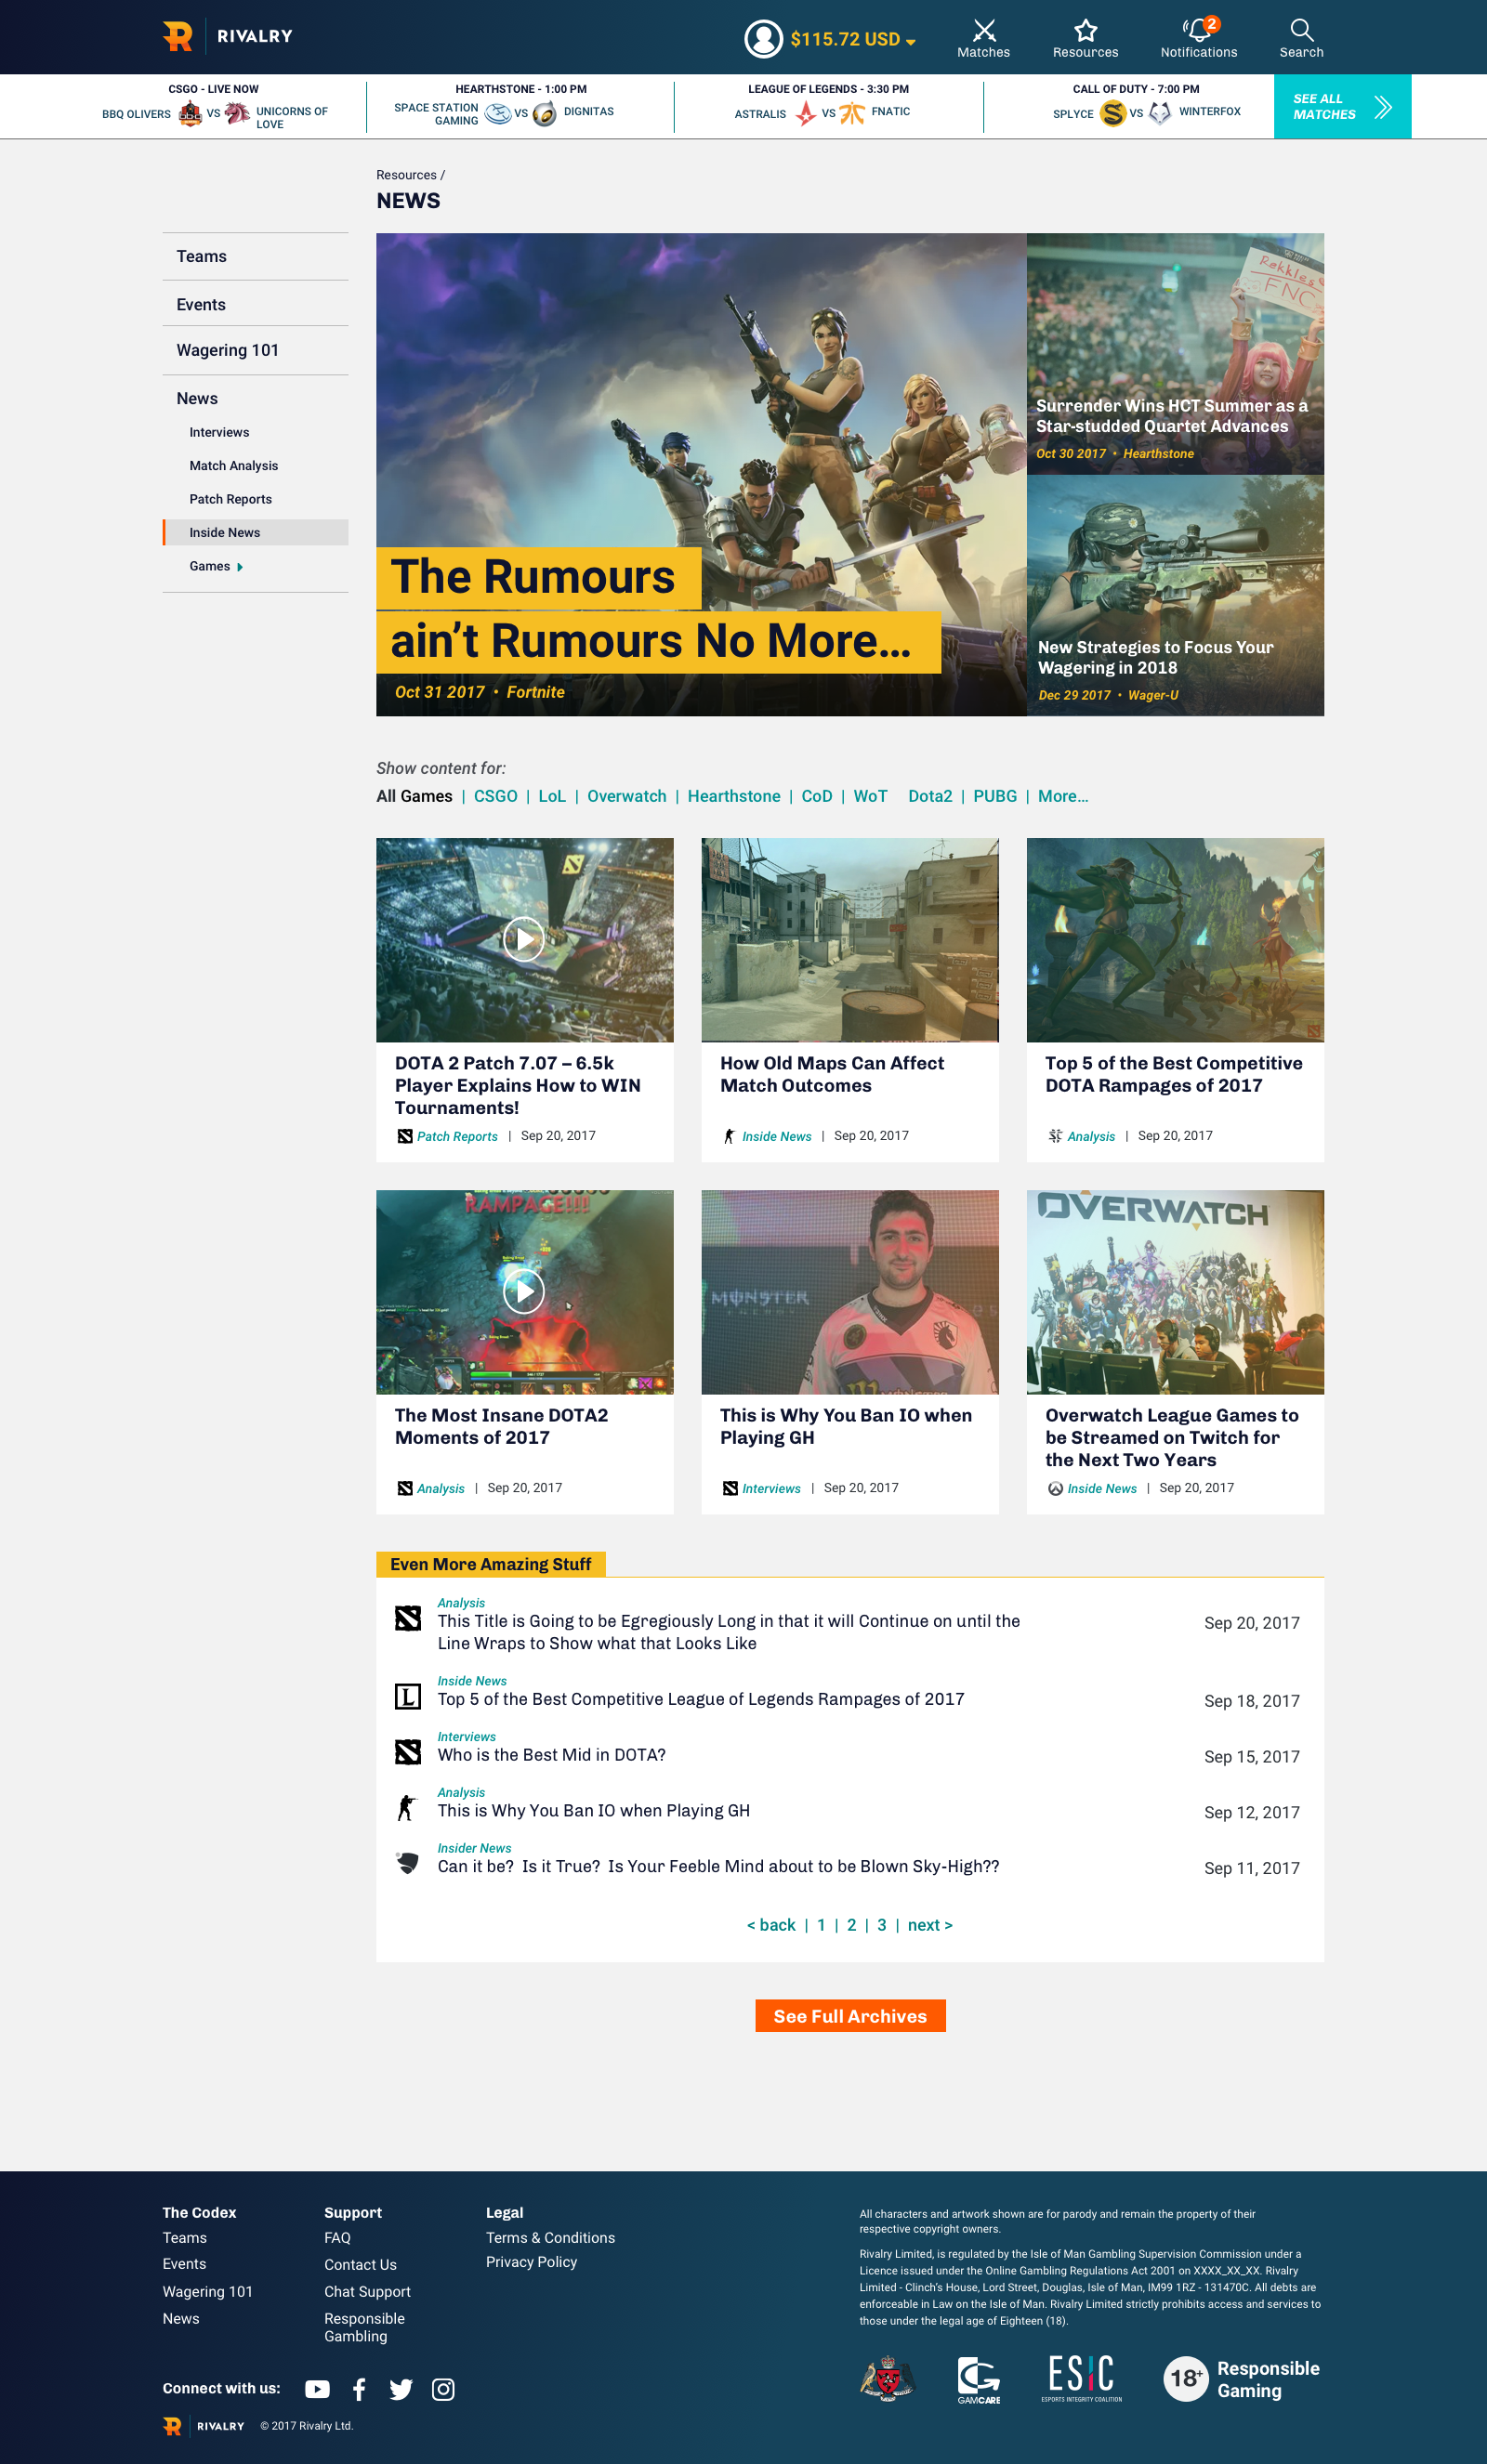Open Chat Support in footer
Image resolution: width=1487 pixels, height=2464 pixels.
coord(367,2292)
